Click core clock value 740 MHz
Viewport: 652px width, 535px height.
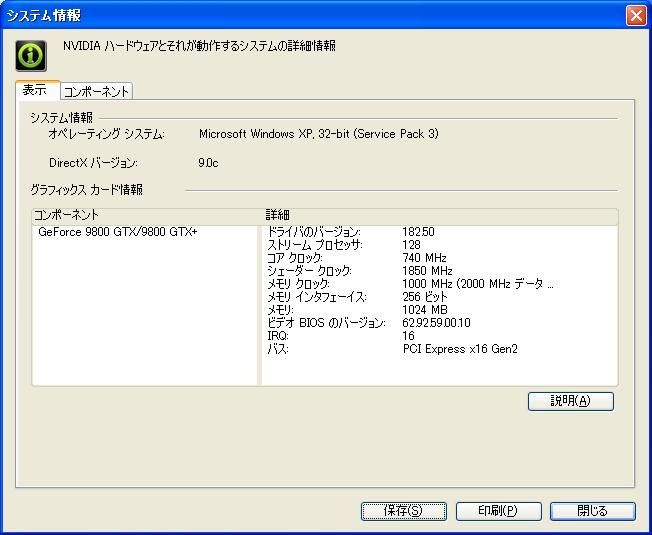coord(424,258)
